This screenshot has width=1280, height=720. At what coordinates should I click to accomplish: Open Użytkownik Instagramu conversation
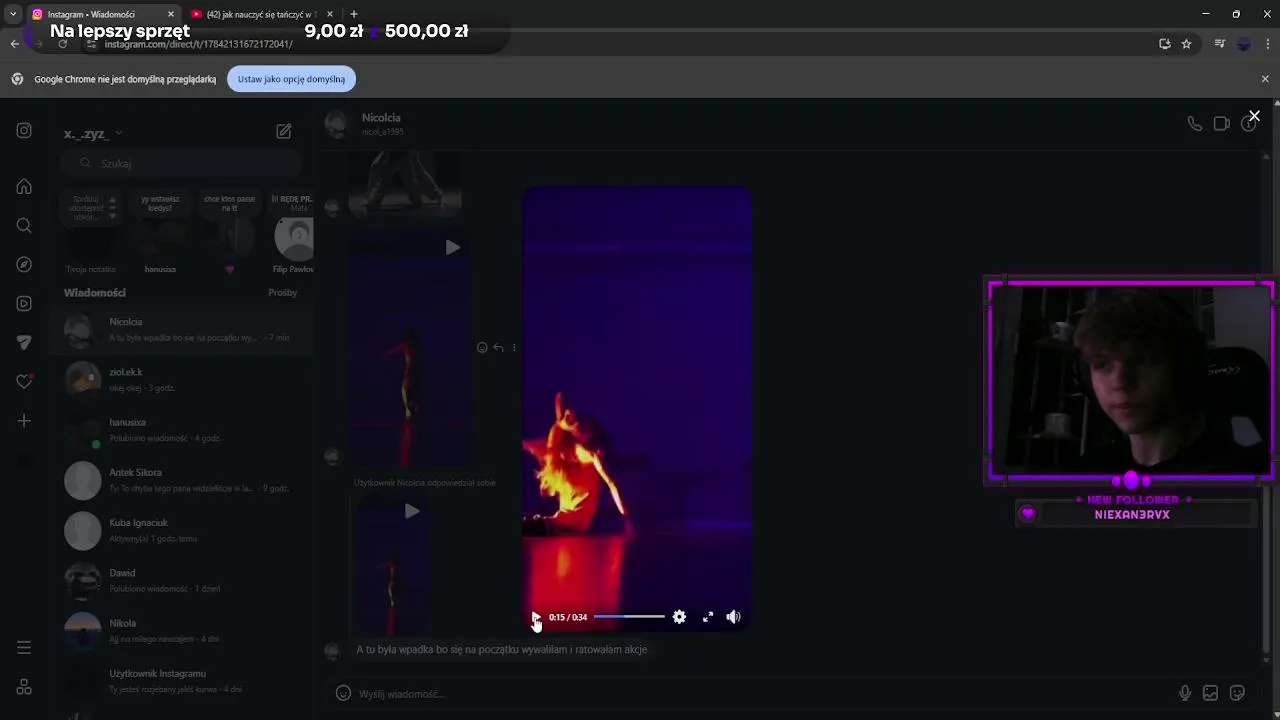pos(183,681)
